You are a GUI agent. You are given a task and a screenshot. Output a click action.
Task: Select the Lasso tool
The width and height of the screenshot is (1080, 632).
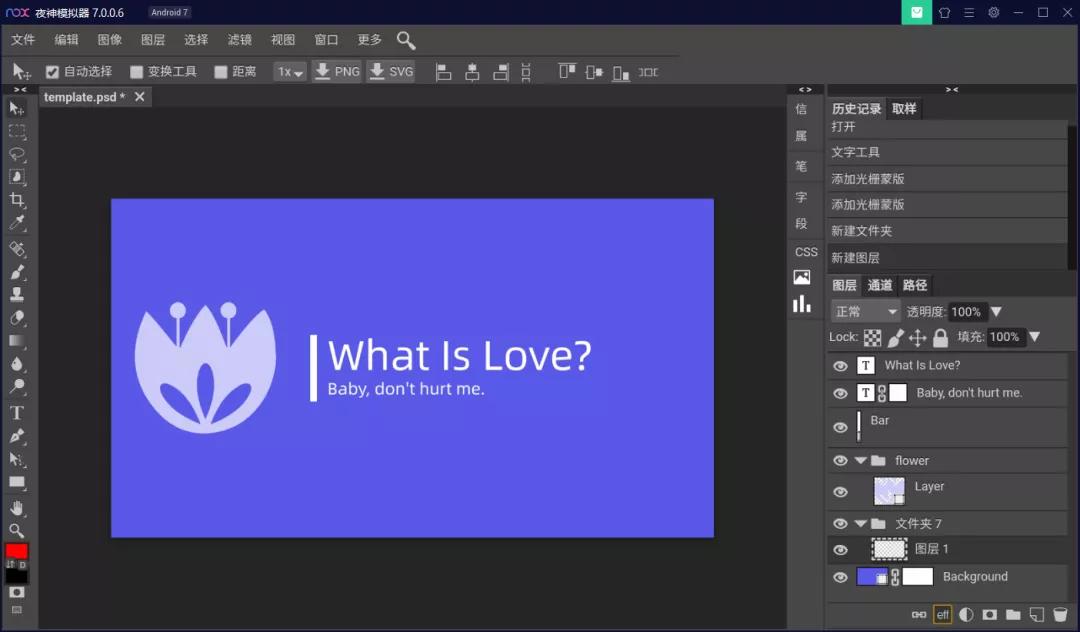(x=18, y=154)
